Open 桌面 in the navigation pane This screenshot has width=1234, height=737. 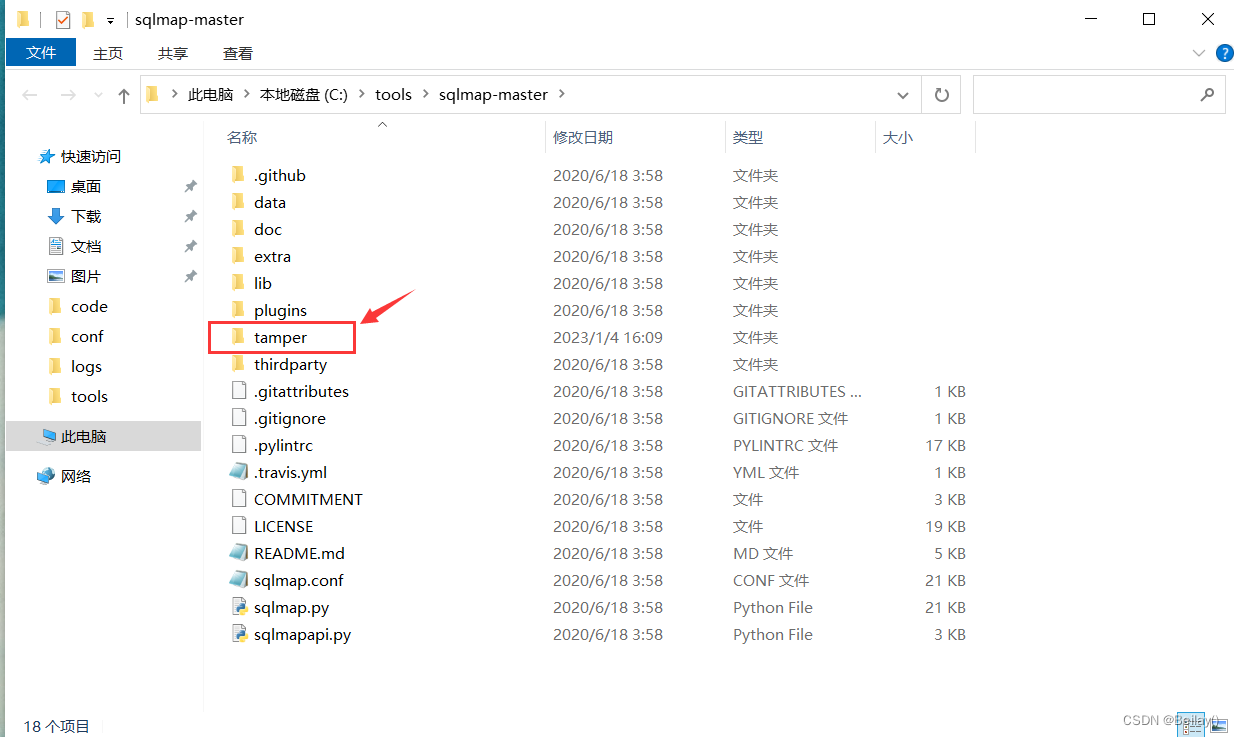[86, 187]
